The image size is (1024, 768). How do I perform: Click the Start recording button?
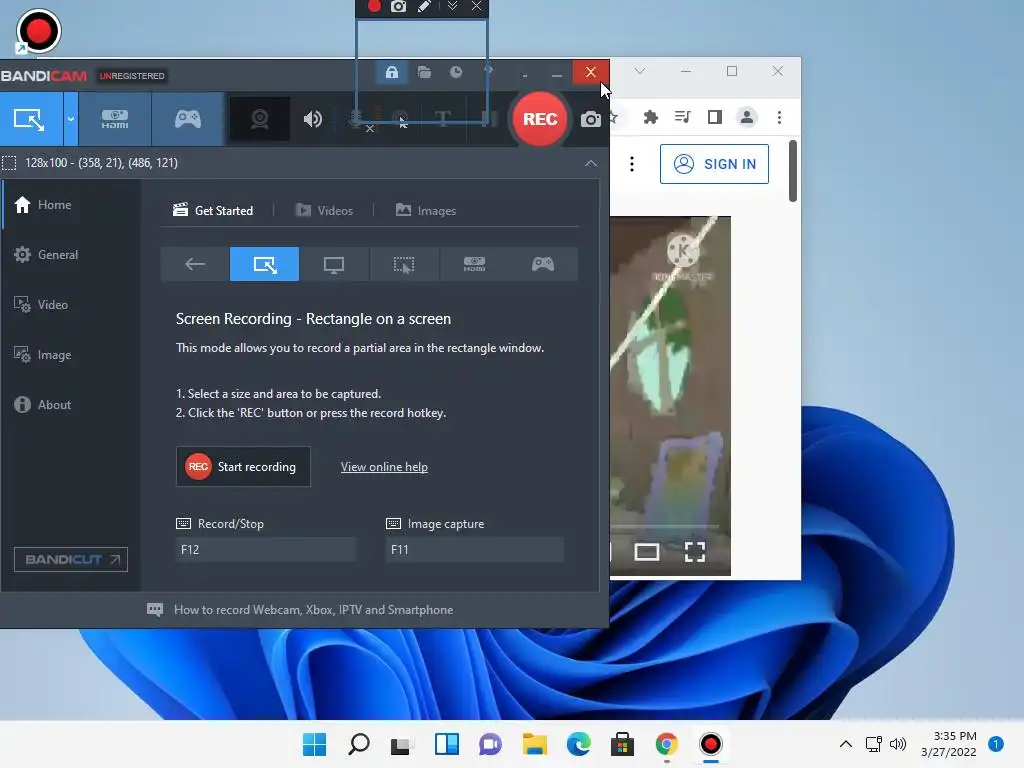click(243, 466)
